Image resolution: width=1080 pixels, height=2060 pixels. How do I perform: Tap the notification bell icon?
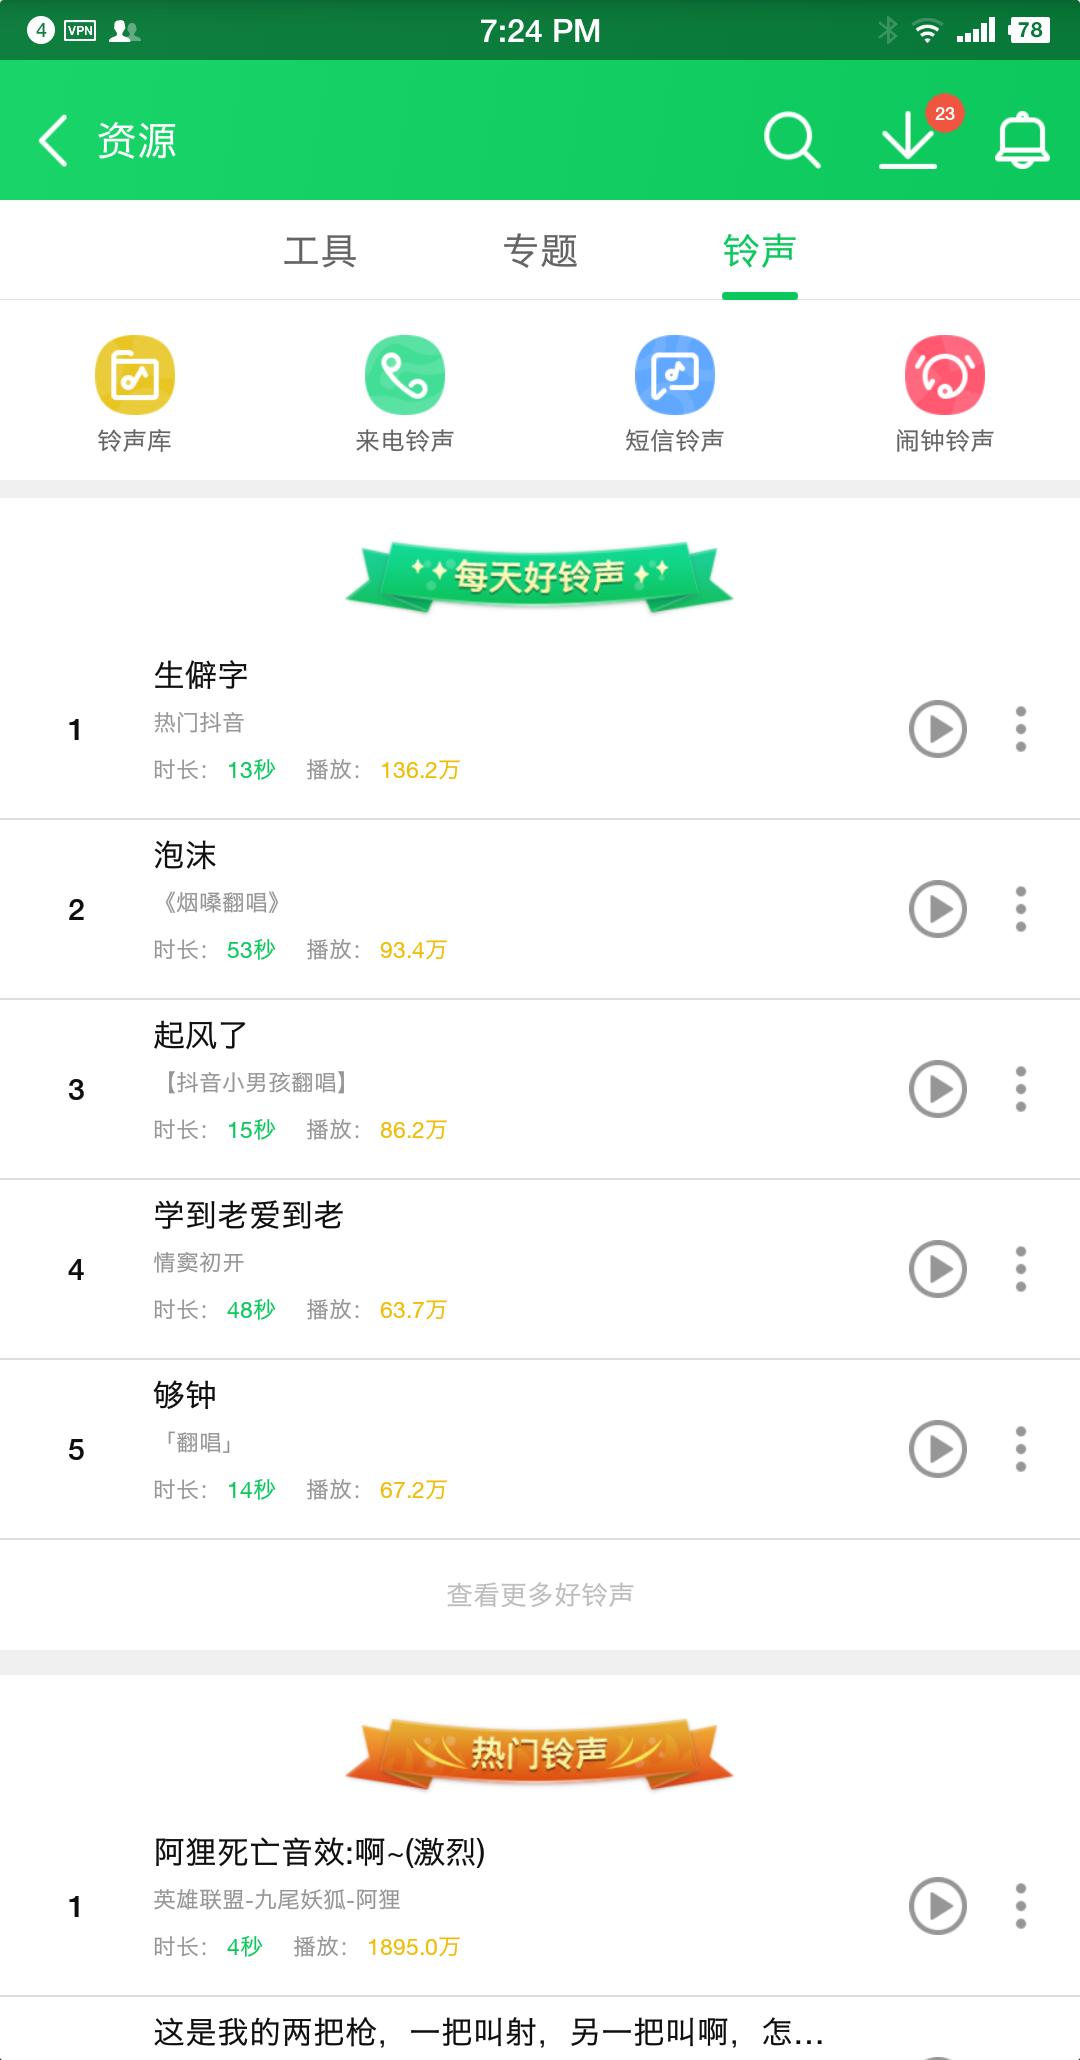tap(1022, 139)
